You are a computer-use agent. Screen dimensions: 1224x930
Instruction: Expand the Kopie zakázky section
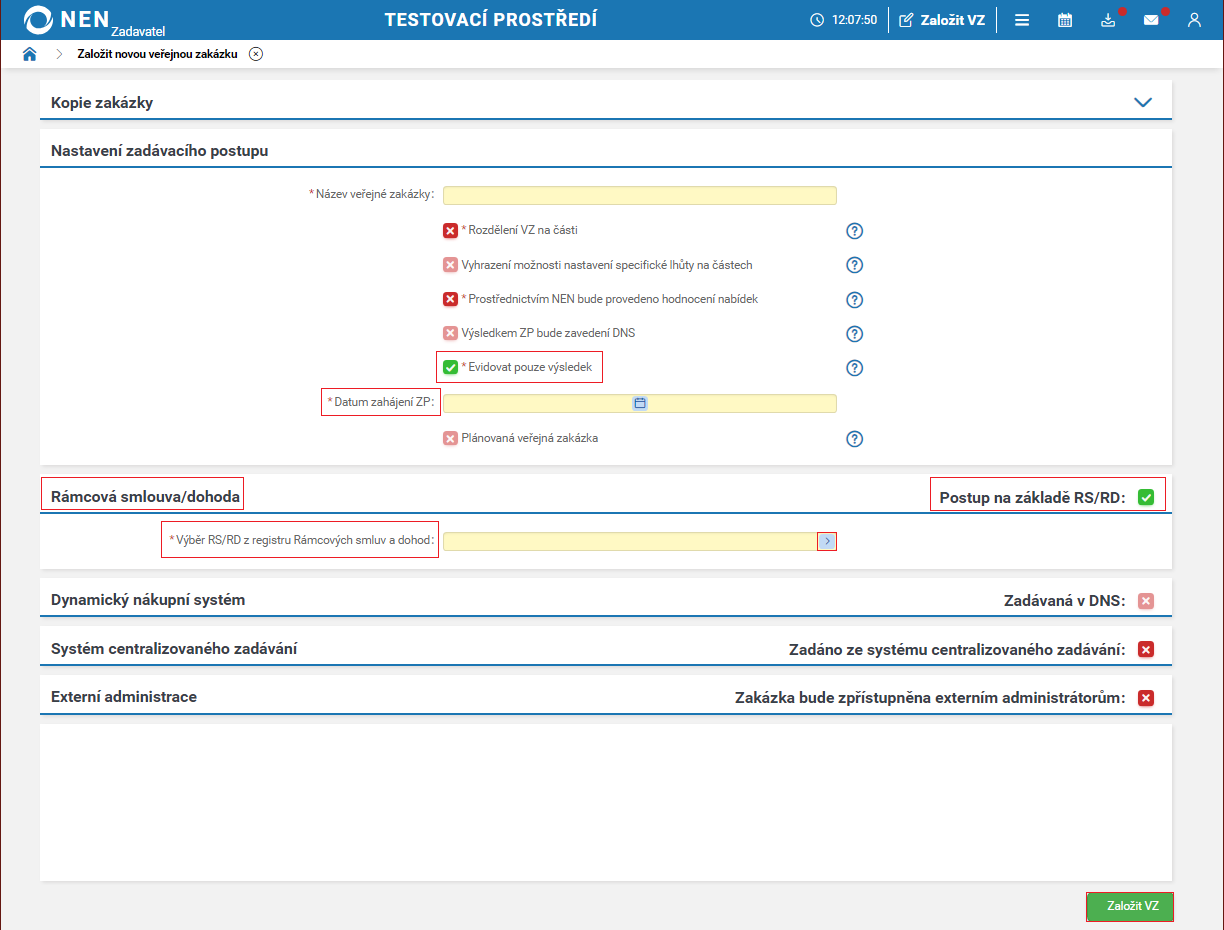1143,102
